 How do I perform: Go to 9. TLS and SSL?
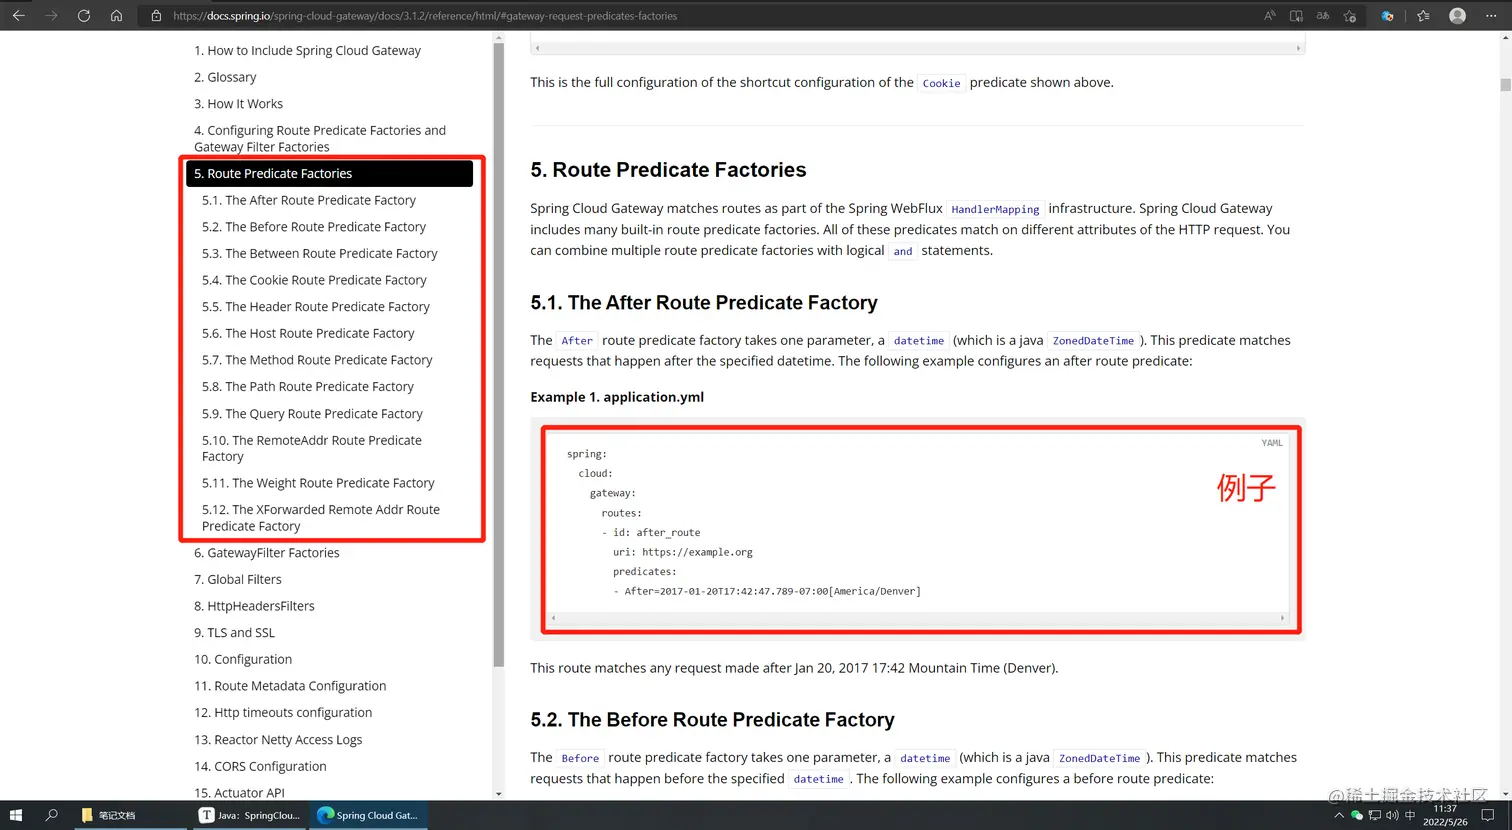click(234, 633)
